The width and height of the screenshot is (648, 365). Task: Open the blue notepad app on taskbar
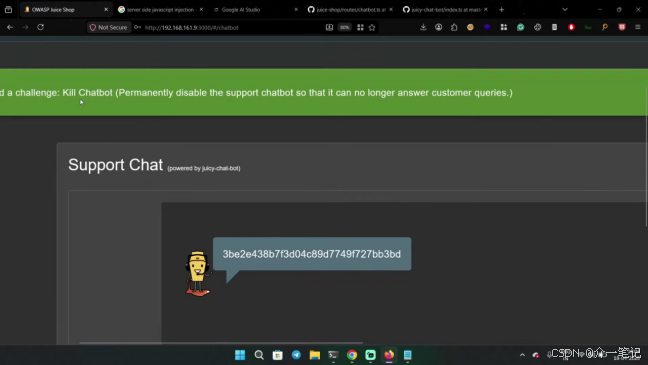(407, 355)
